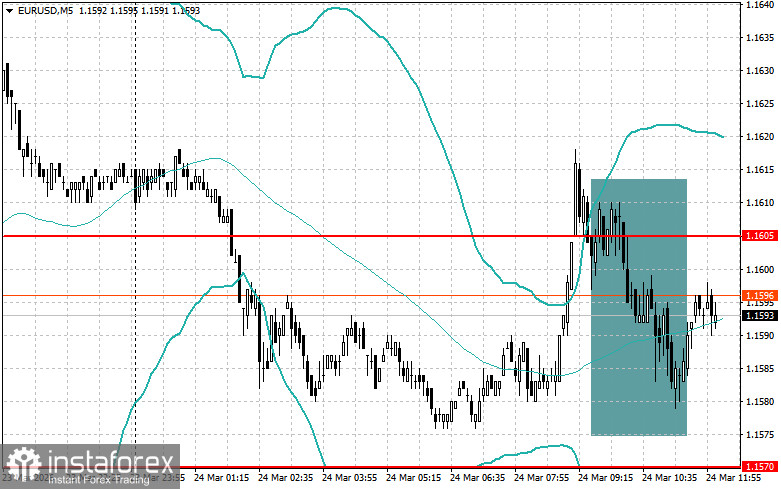Click the 24 Mar 02:35 time label
Screen dimensions: 781x489
point(285,478)
